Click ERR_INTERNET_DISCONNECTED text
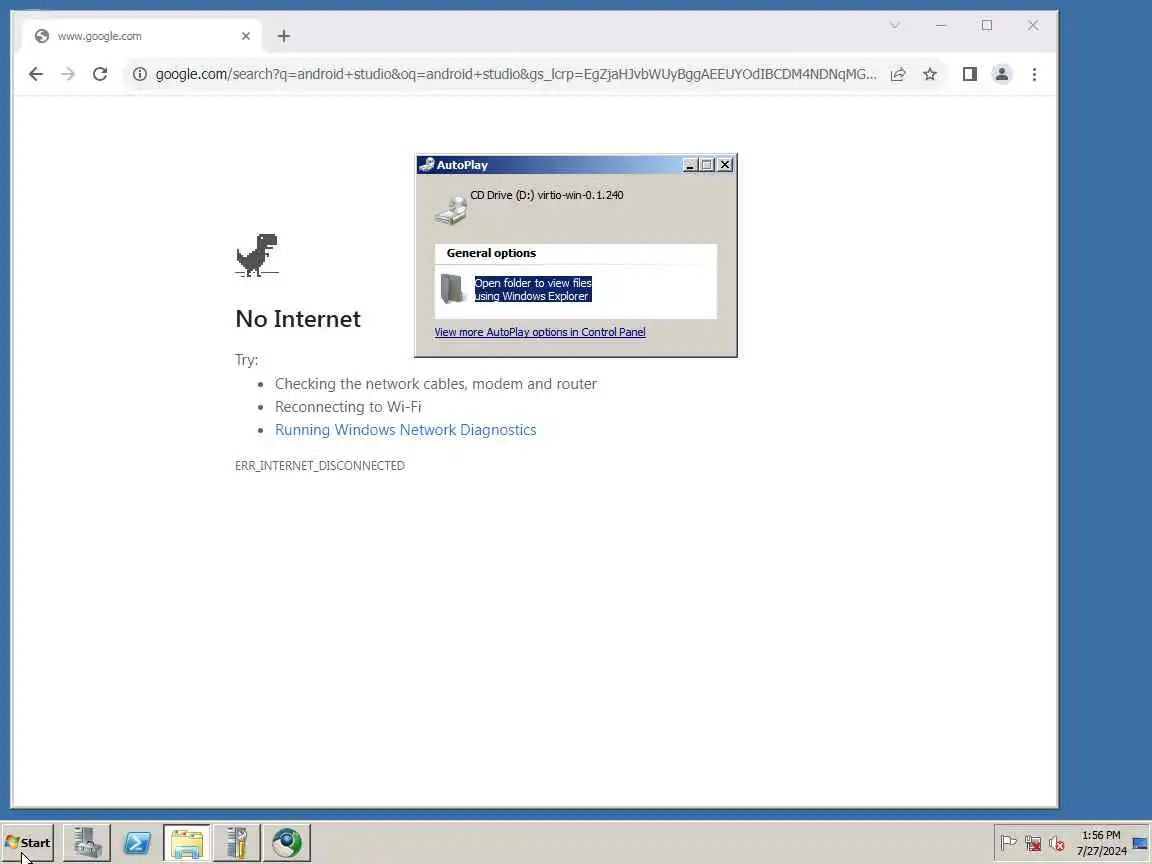The height and width of the screenshot is (864, 1152). tap(320, 466)
